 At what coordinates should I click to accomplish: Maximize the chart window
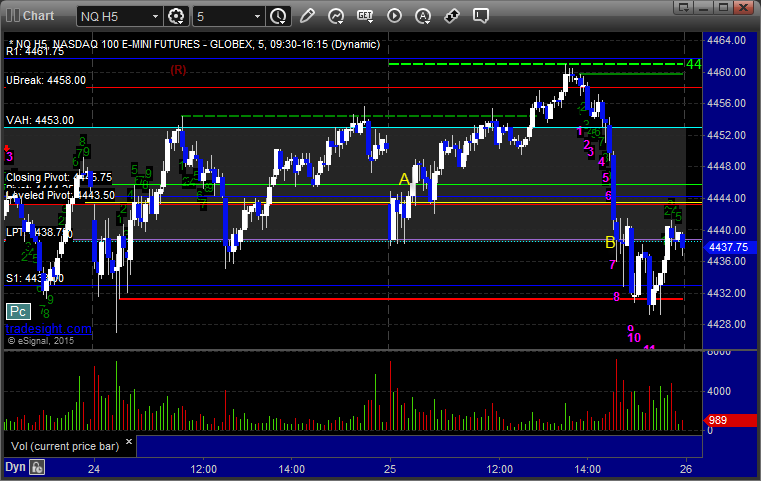coord(723,7)
